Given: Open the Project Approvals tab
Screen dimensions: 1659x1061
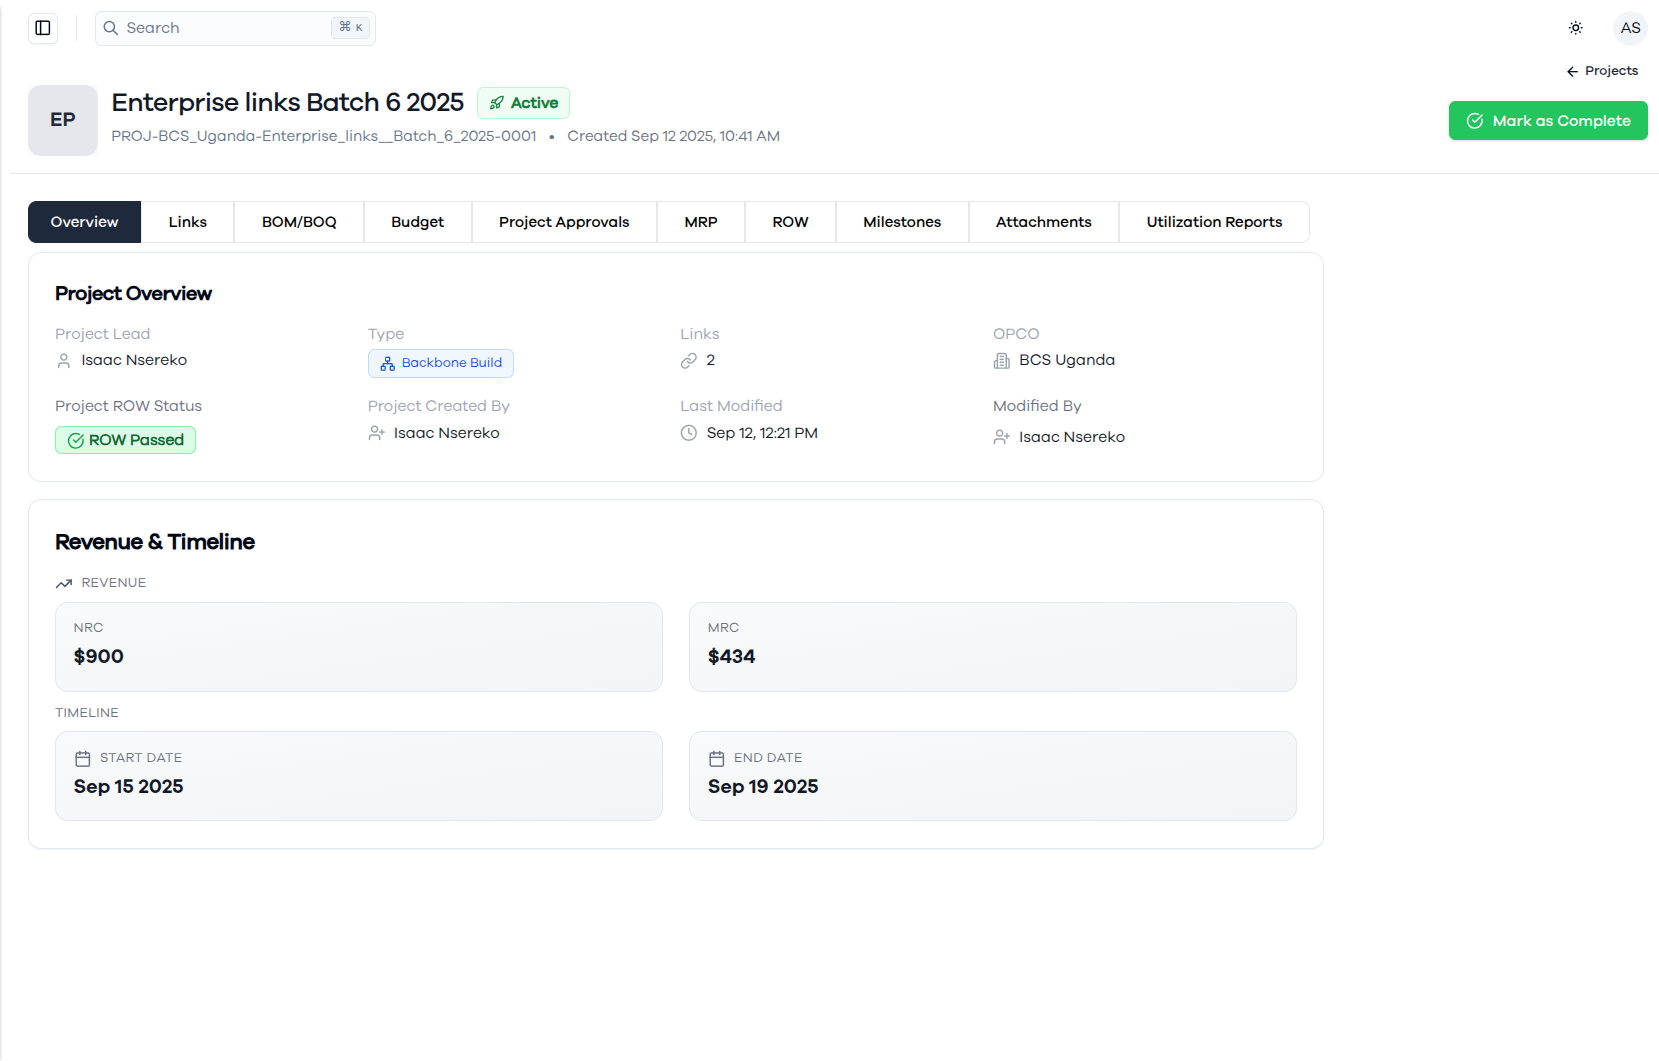Looking at the screenshot, I should coord(564,222).
